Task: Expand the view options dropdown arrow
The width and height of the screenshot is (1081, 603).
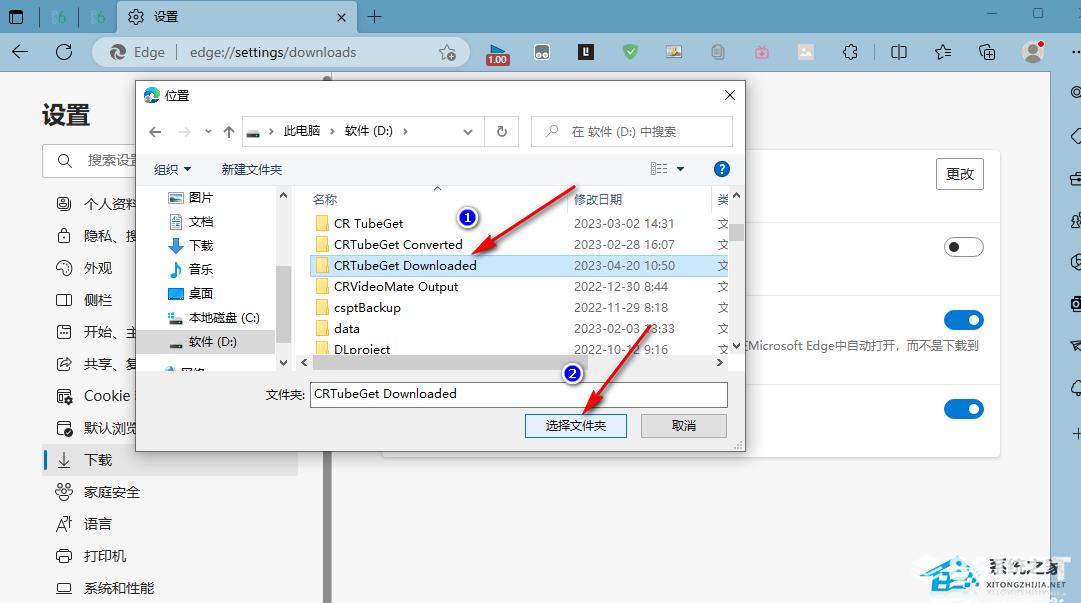Action: (x=680, y=169)
